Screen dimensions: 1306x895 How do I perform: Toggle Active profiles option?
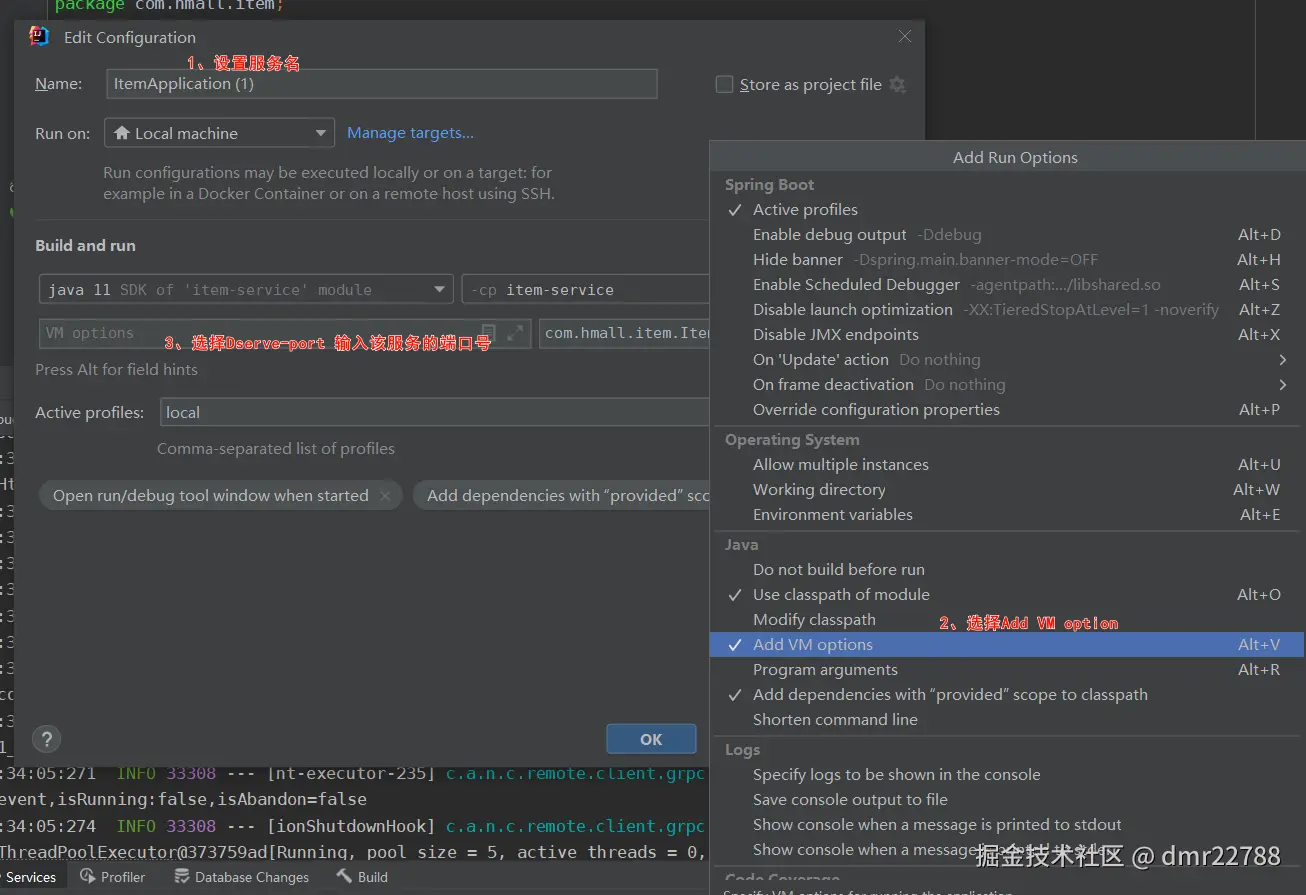point(1007,210)
